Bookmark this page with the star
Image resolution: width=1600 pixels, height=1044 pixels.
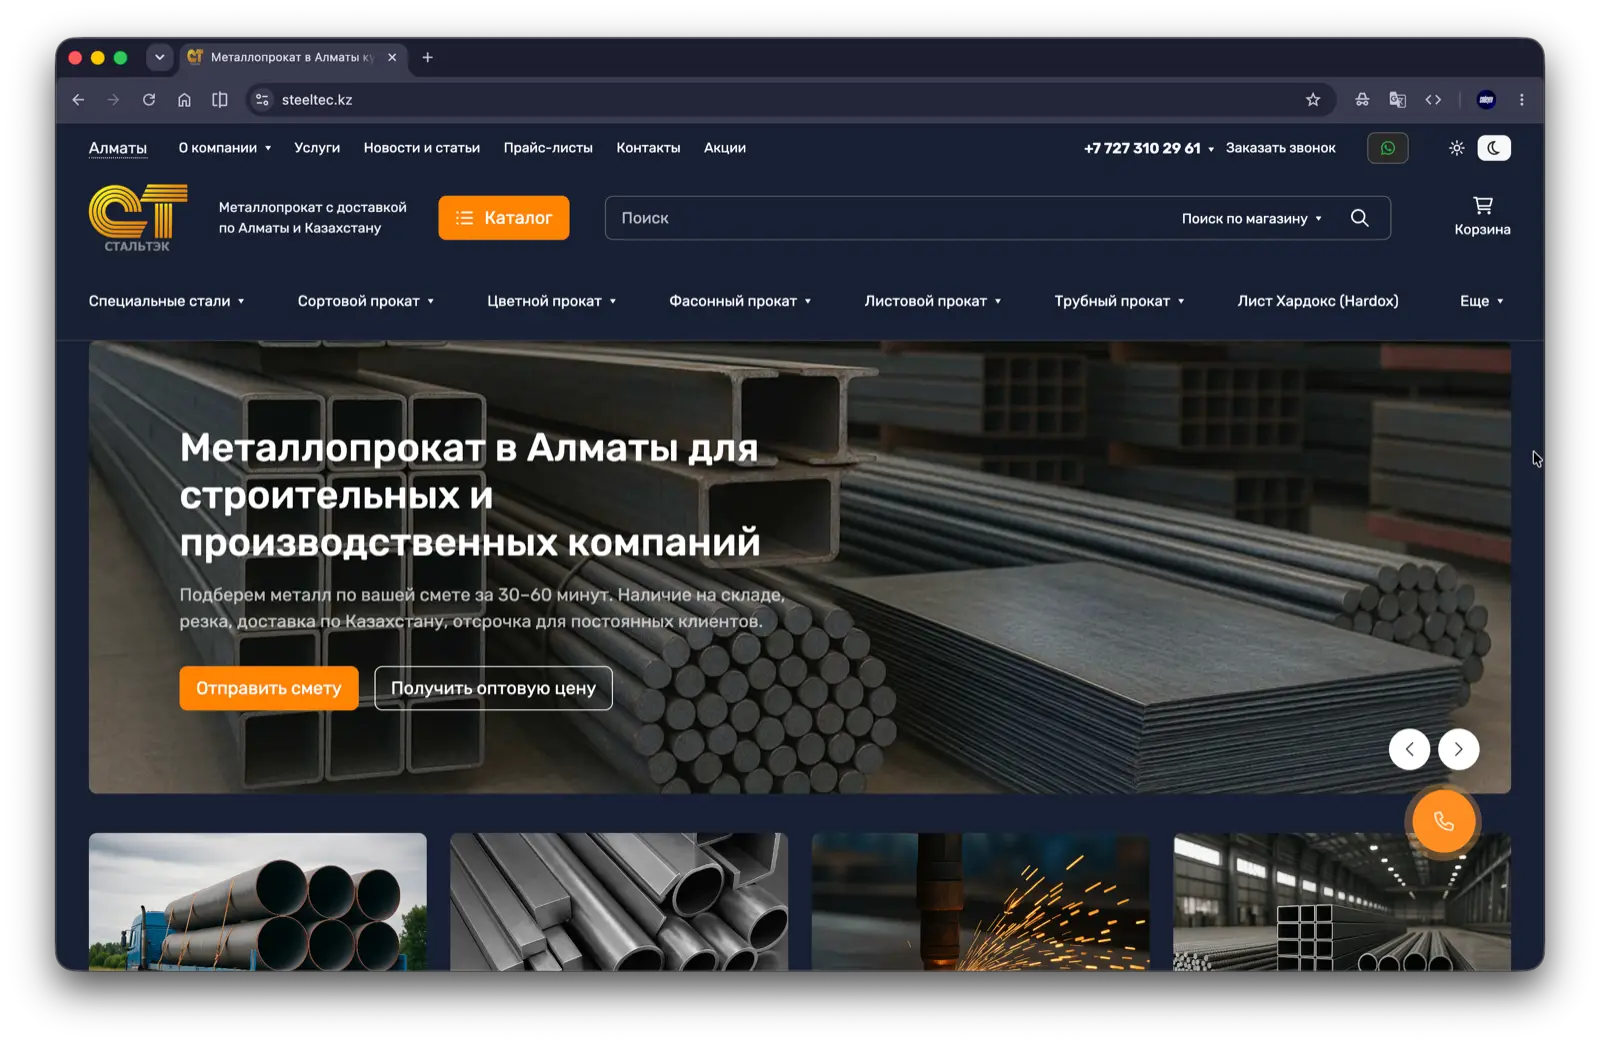coord(1313,100)
